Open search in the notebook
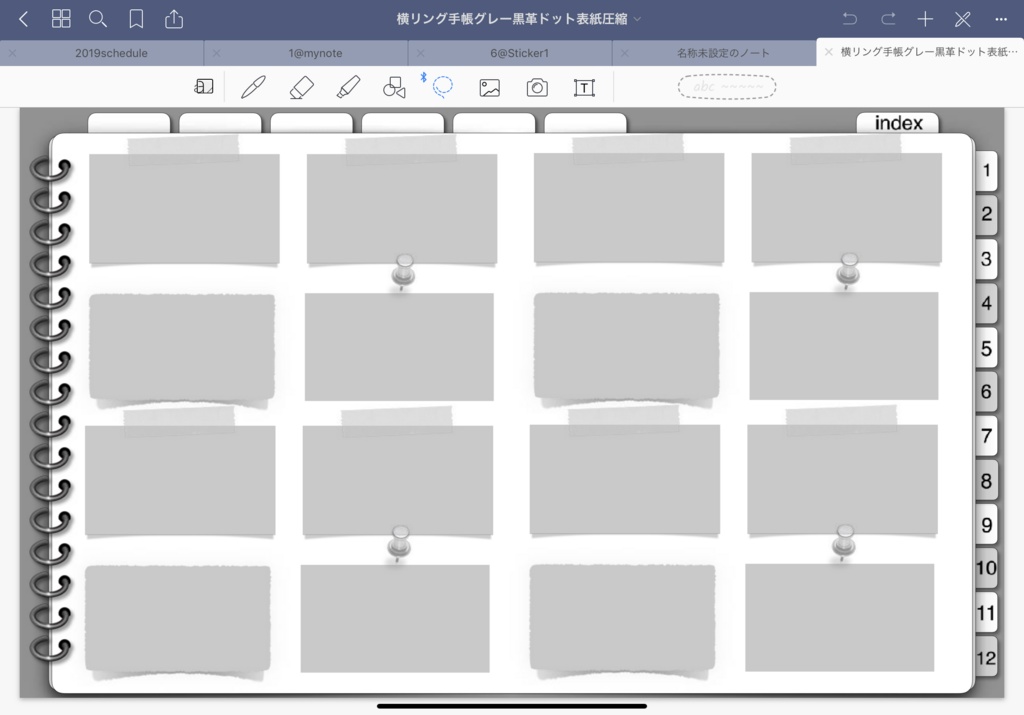 pyautogui.click(x=97, y=18)
